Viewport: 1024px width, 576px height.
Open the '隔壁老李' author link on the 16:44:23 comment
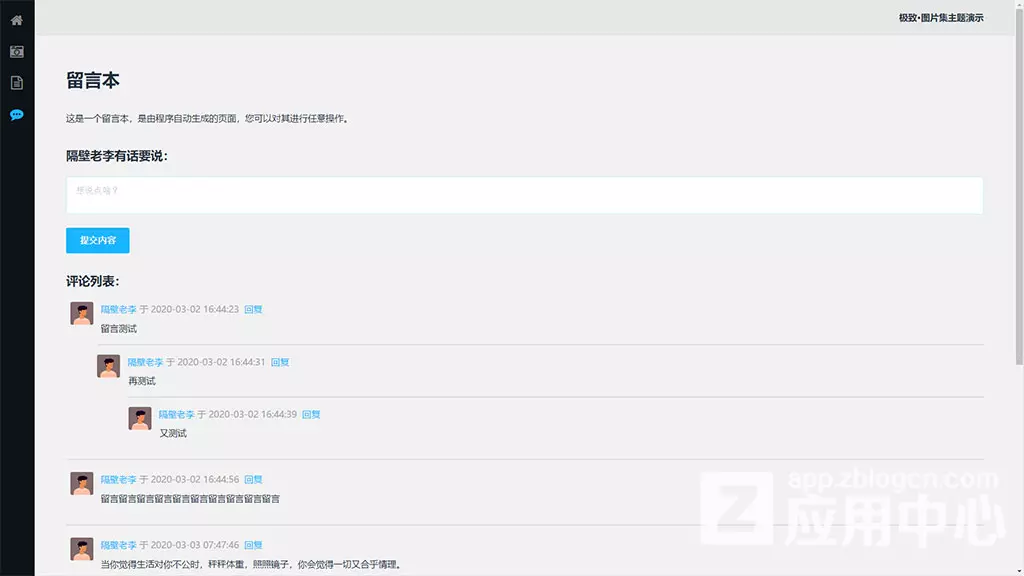coord(118,310)
